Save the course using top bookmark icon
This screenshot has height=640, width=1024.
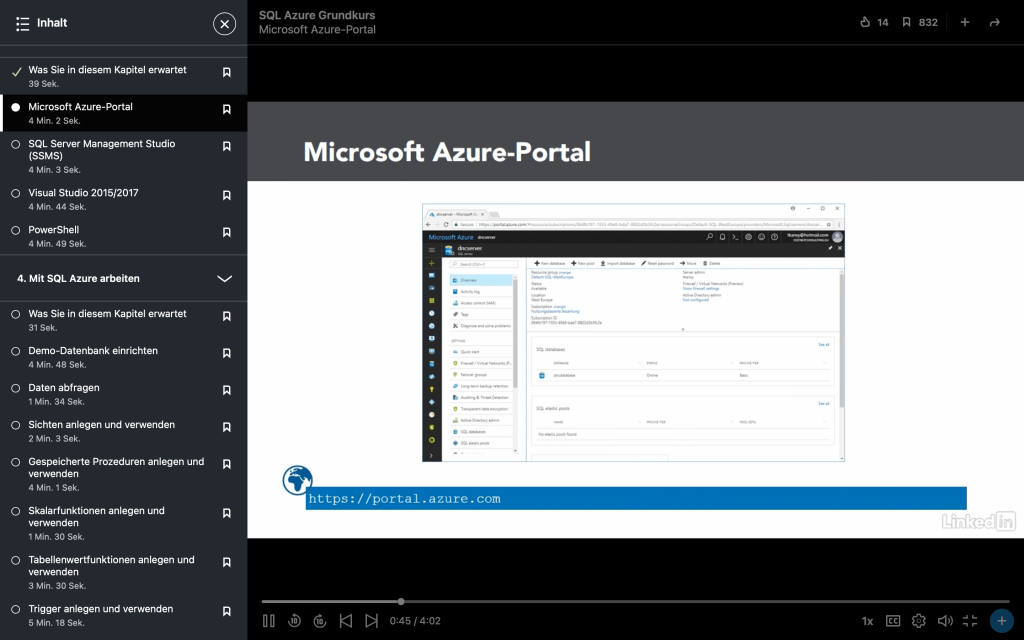(906, 22)
